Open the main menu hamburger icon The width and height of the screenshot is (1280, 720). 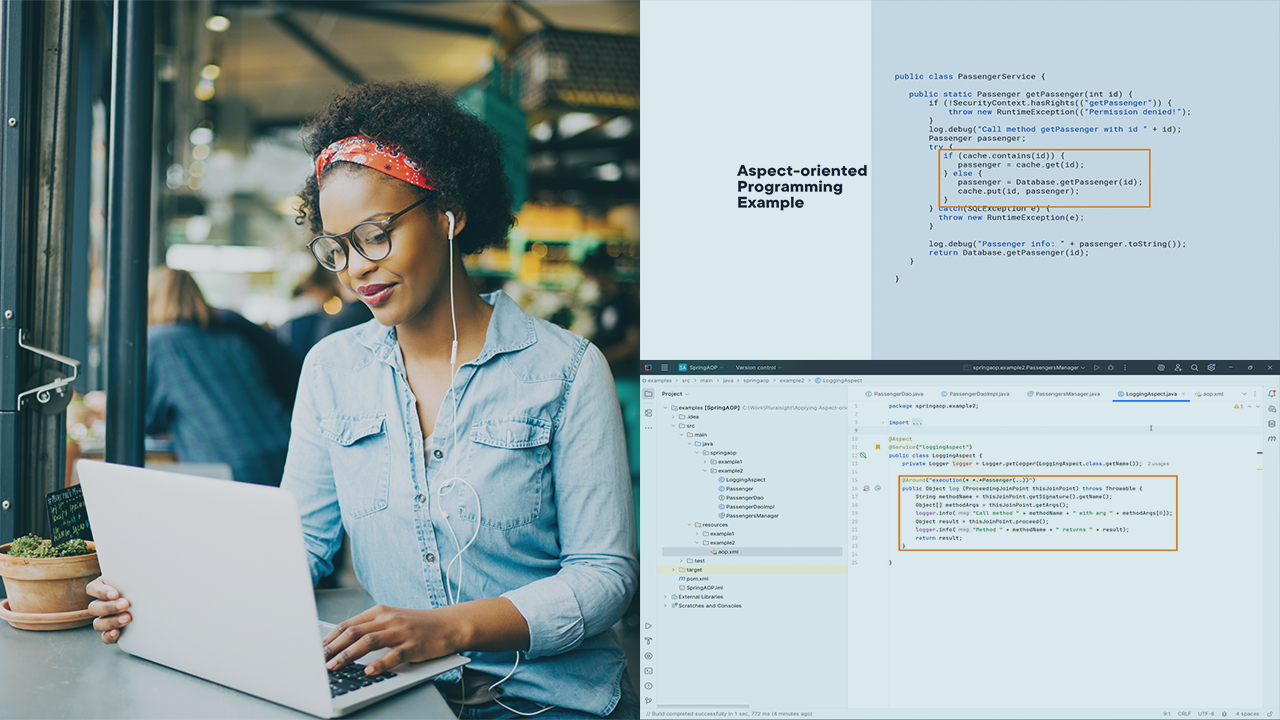pyautogui.click(x=664, y=367)
